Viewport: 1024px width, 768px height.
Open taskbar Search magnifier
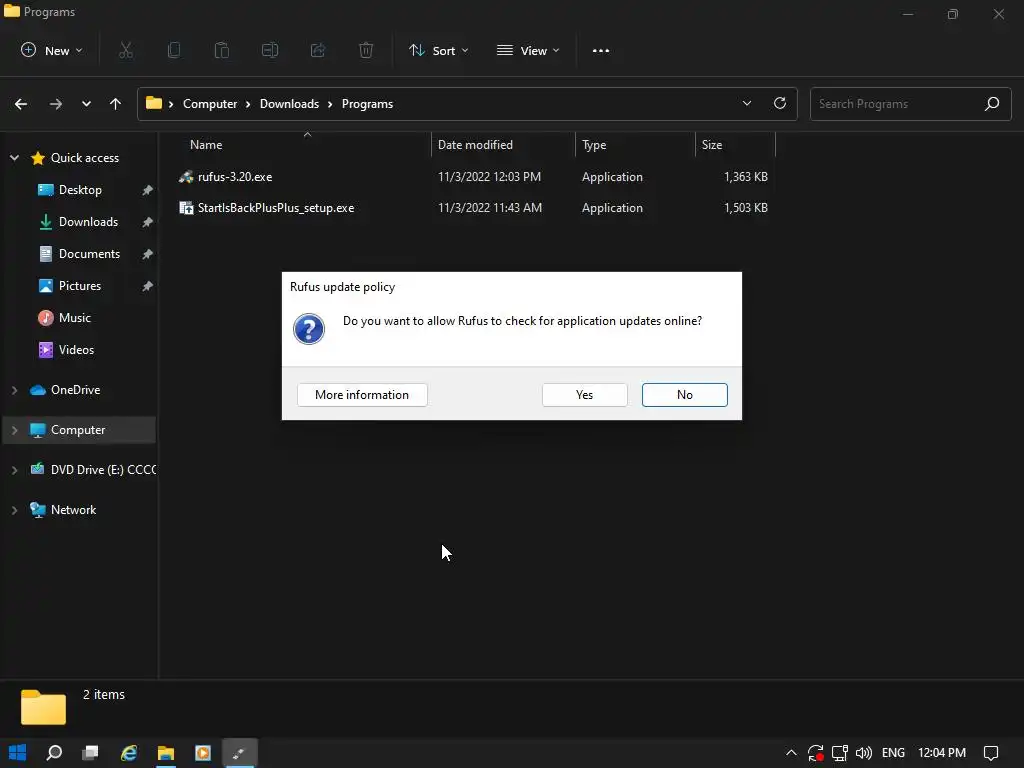coord(54,752)
